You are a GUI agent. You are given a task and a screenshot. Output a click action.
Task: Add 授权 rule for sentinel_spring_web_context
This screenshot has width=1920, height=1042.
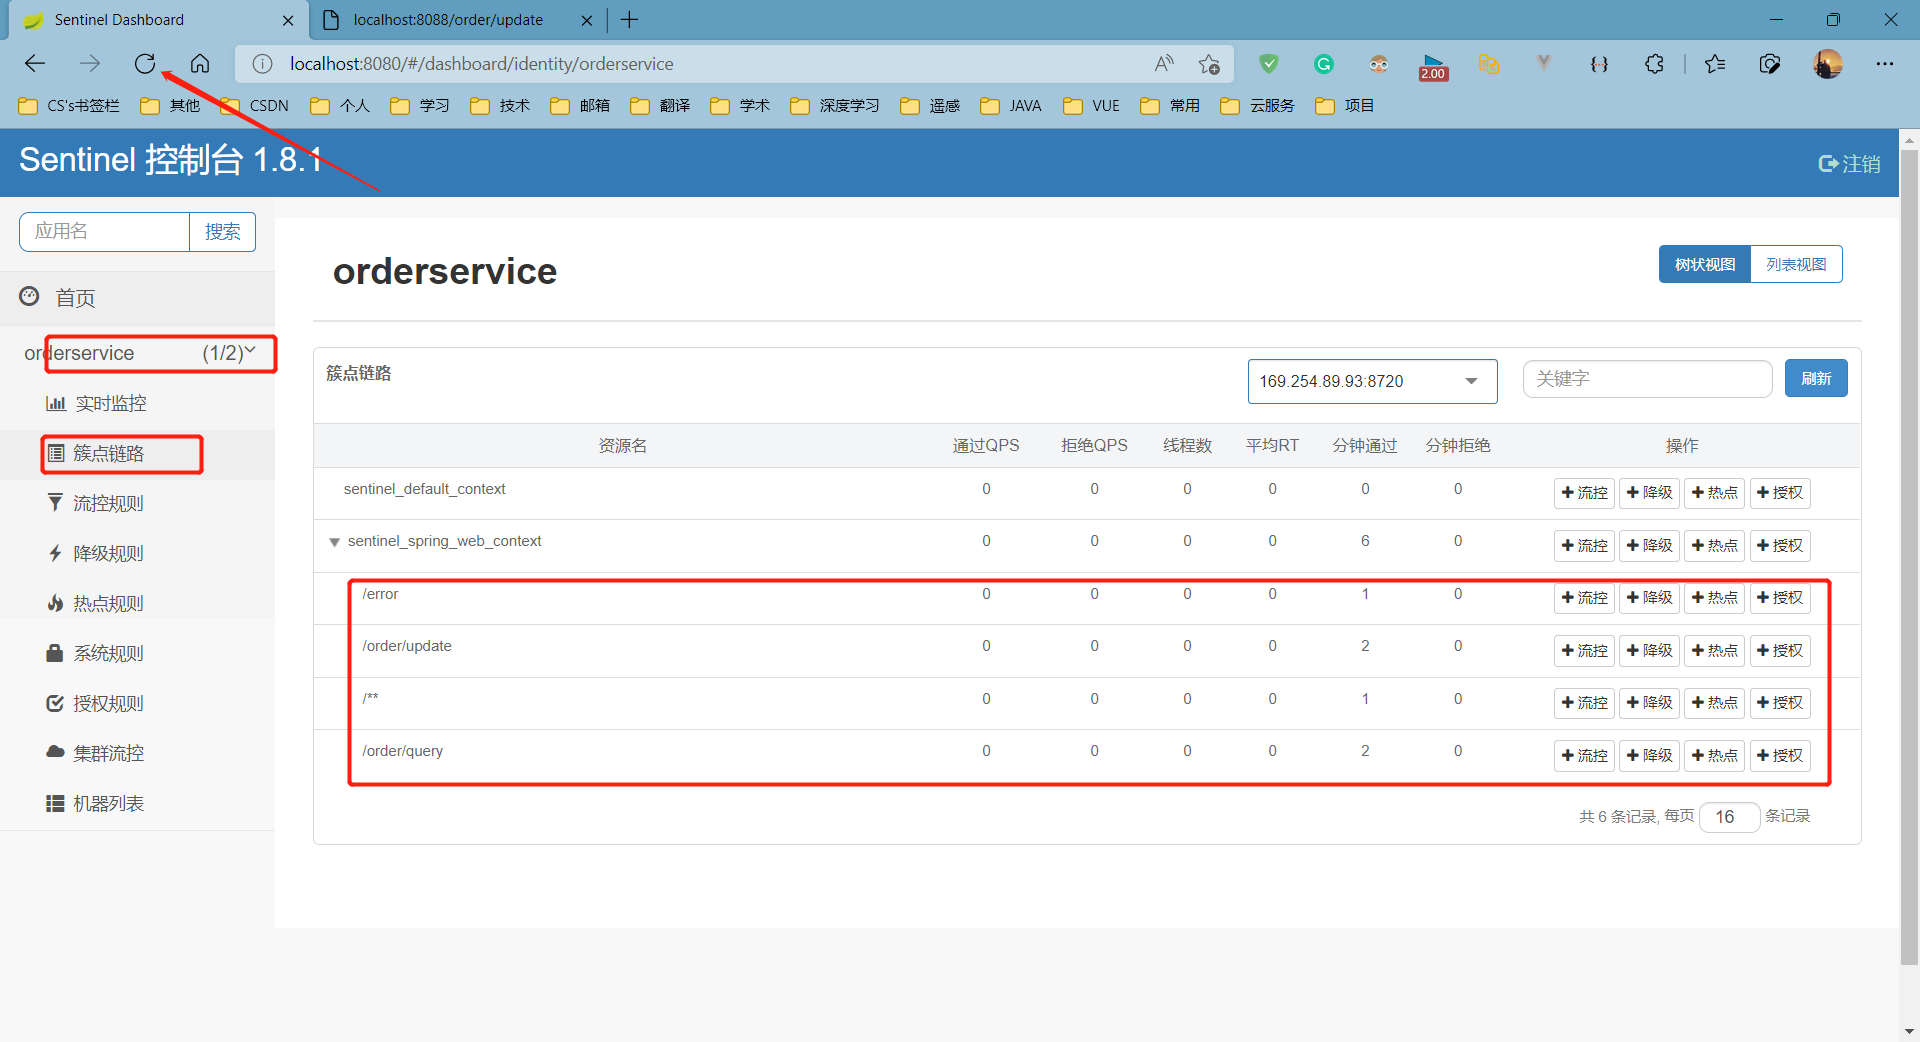click(x=1780, y=546)
